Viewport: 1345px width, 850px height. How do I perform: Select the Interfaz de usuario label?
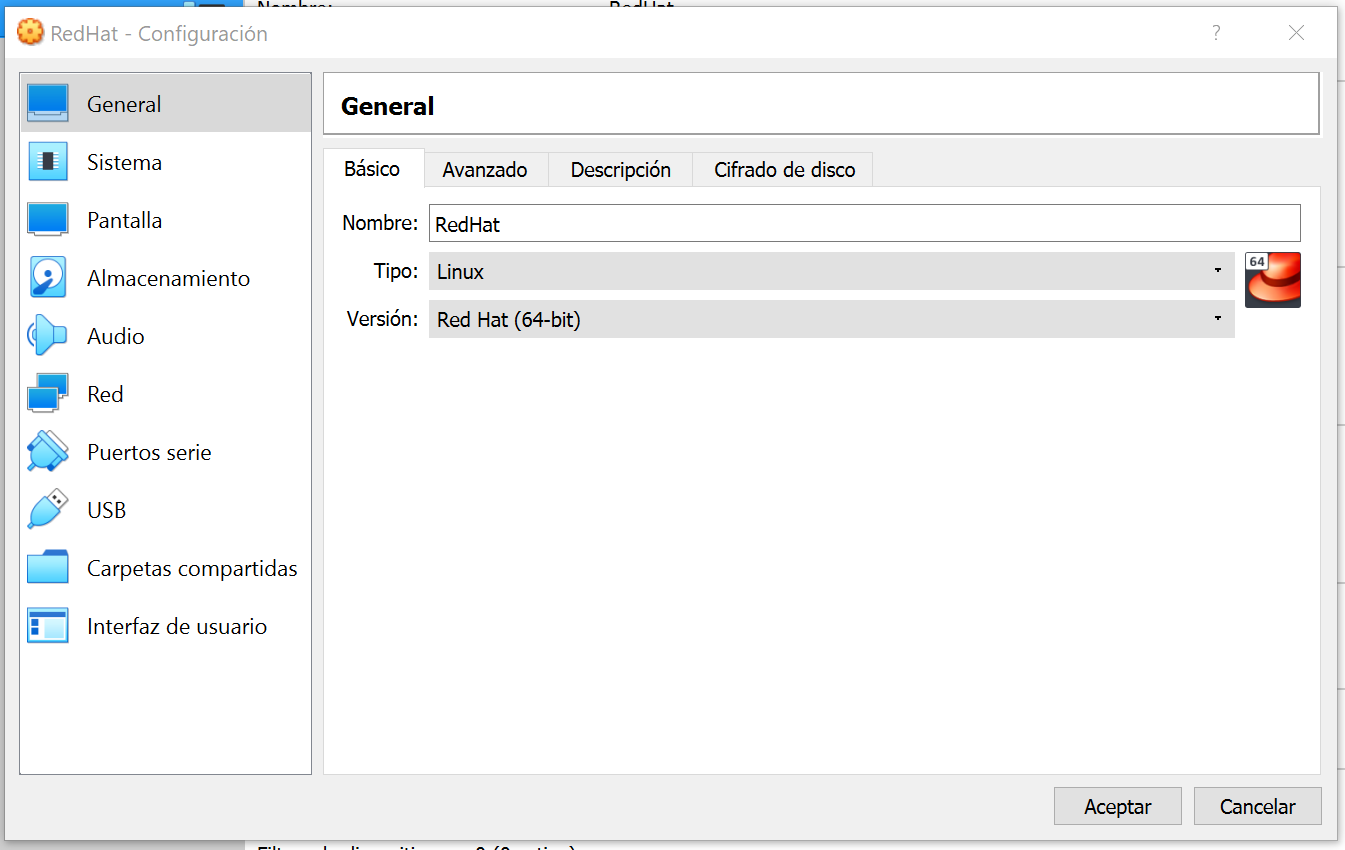[x=177, y=626]
